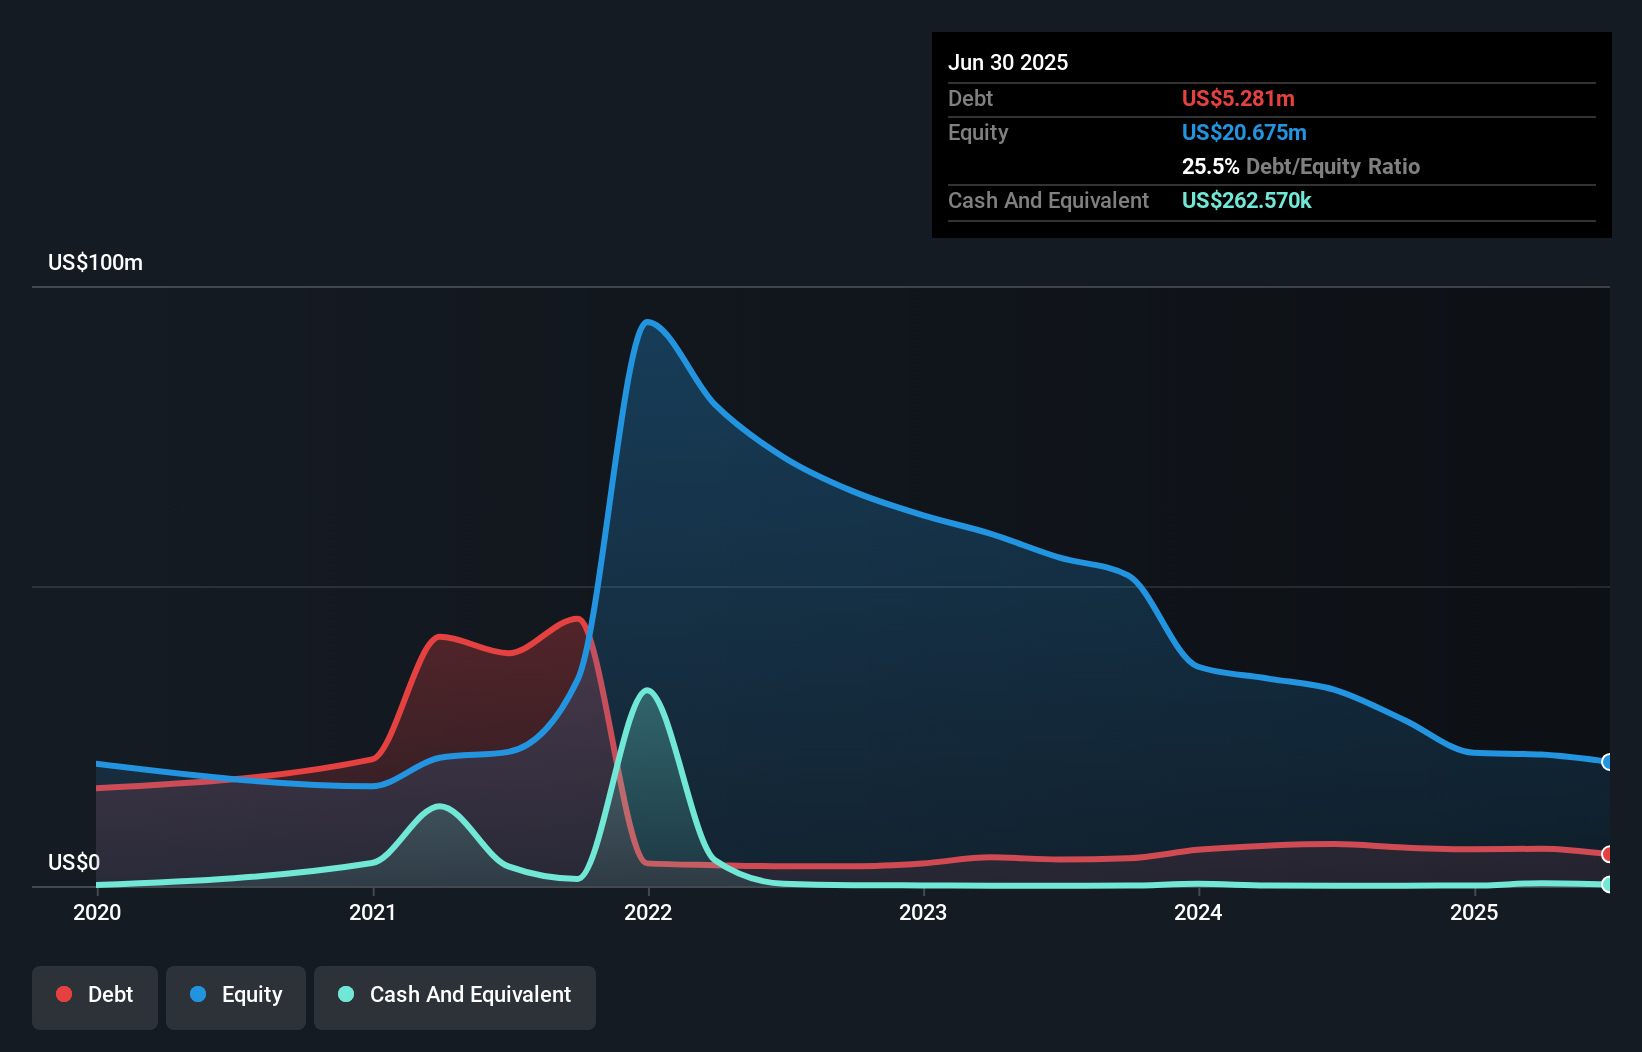Select the teal Cash endpoint marker on chart
The height and width of the screenshot is (1052, 1642).
(x=1608, y=884)
